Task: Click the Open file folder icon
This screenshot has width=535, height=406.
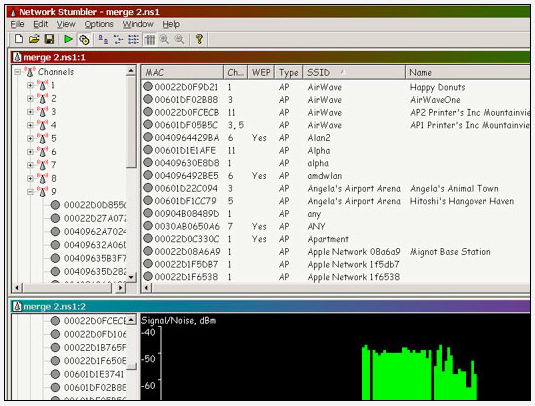Action: 34,39
